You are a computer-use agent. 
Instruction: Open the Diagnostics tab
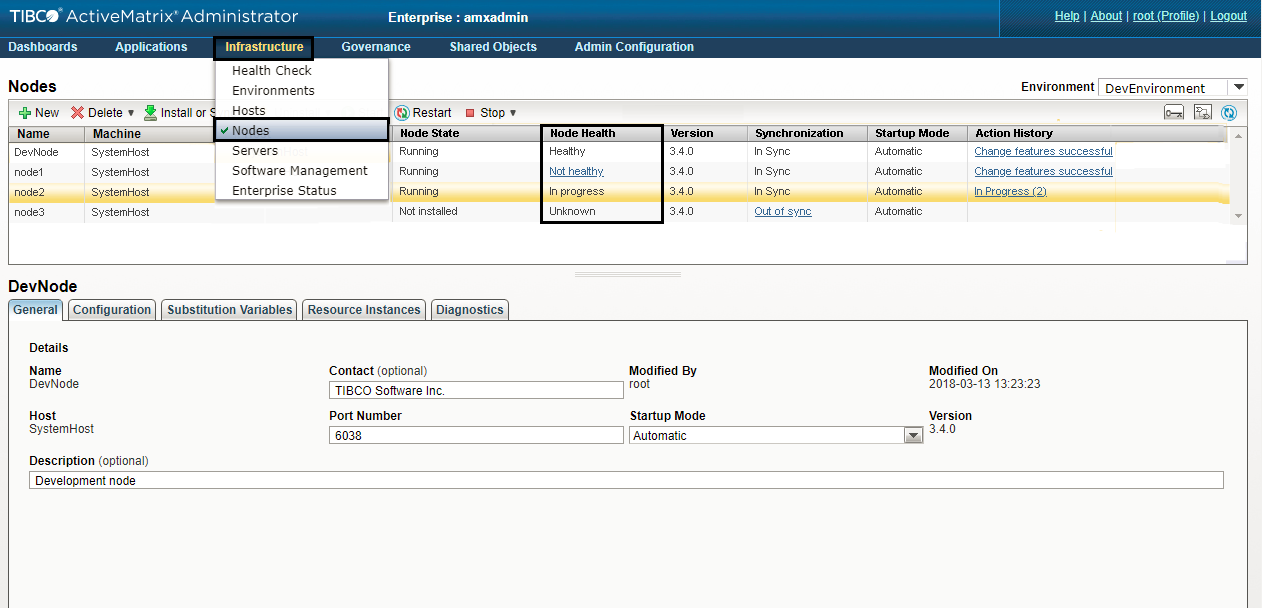[469, 310]
